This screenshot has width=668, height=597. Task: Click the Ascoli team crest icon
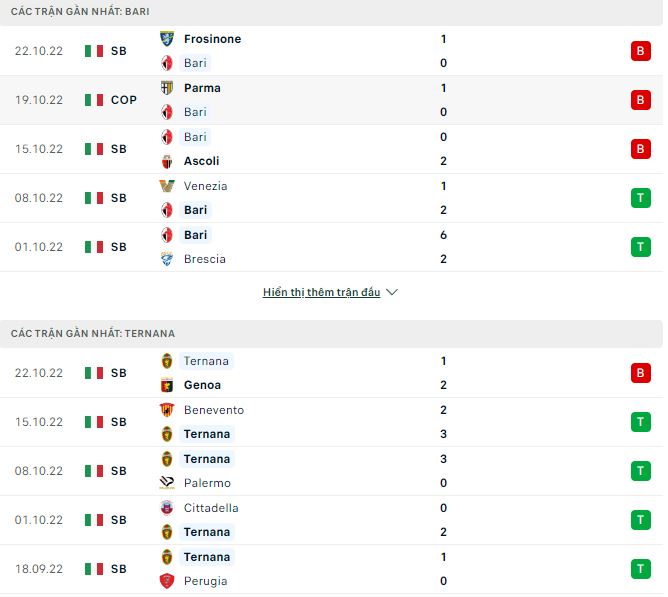click(167, 161)
